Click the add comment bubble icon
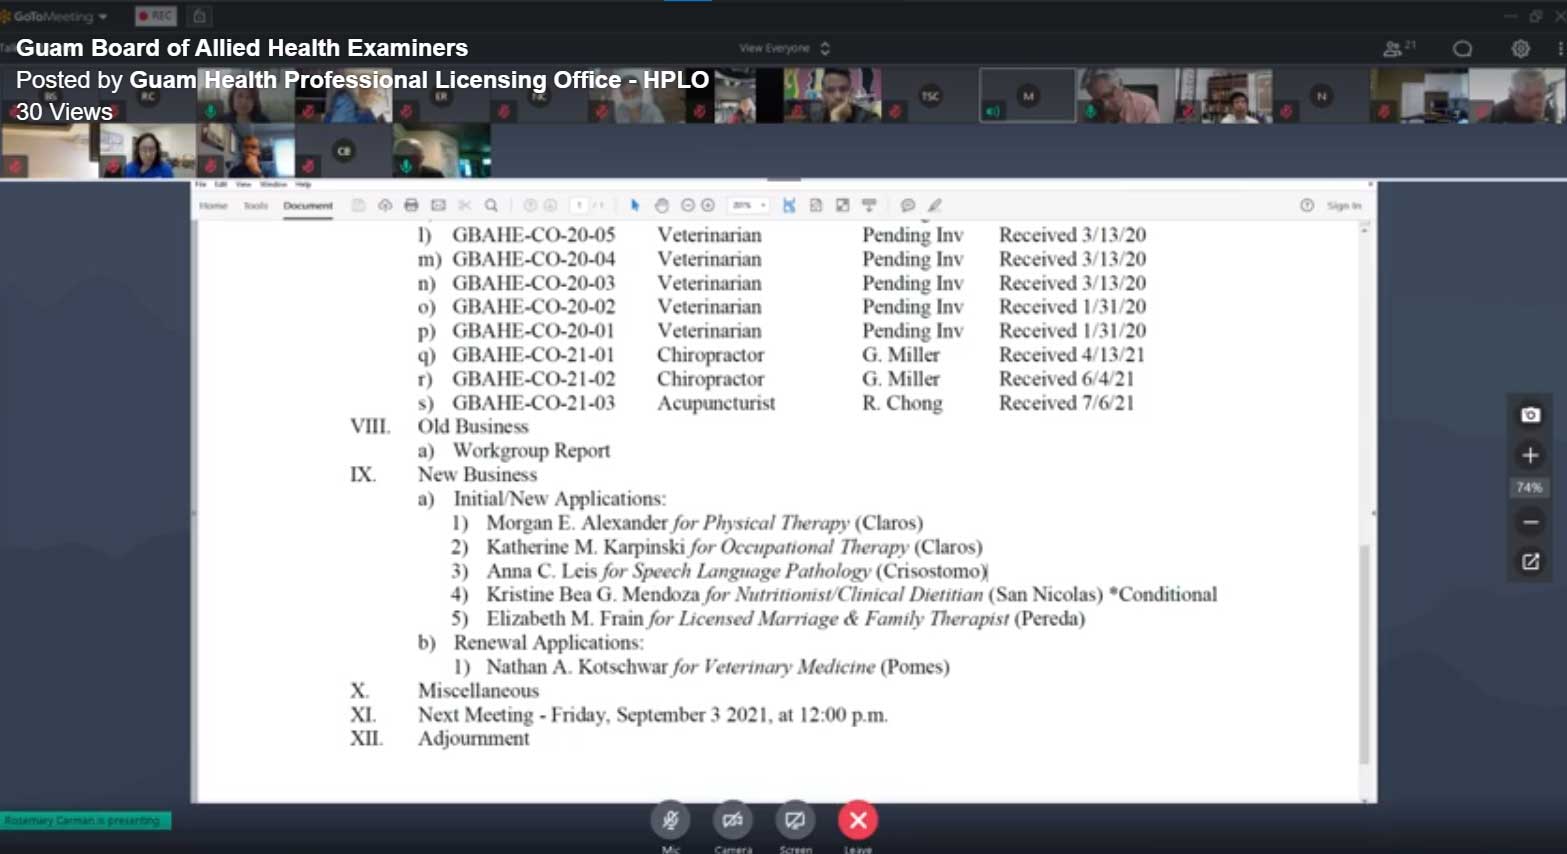 point(907,205)
